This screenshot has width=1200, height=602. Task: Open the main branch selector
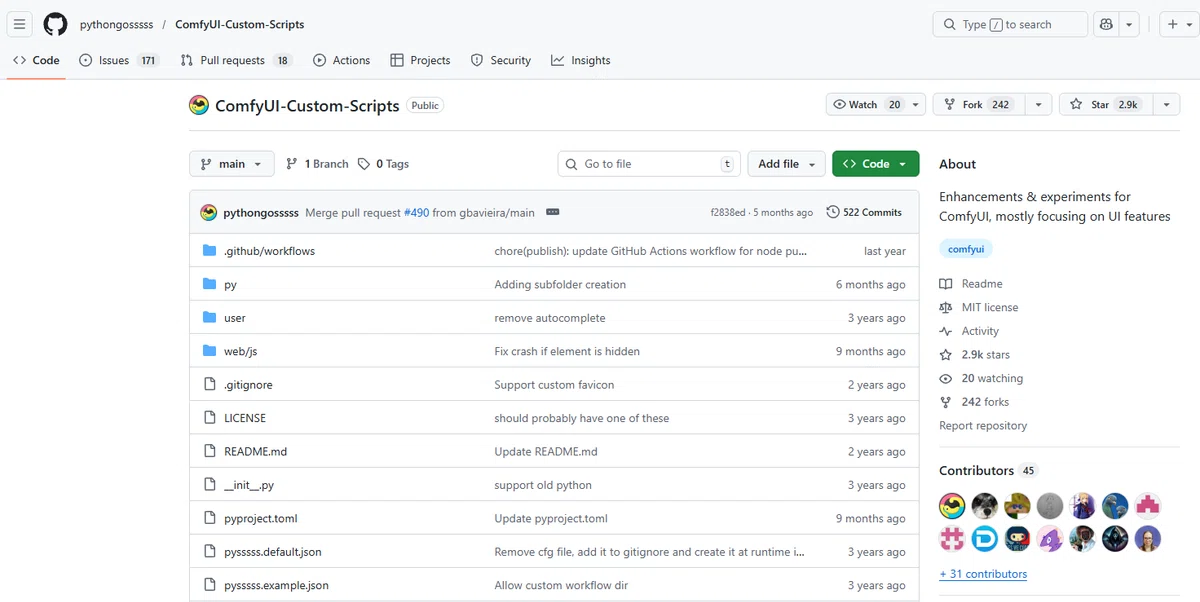[x=231, y=164]
